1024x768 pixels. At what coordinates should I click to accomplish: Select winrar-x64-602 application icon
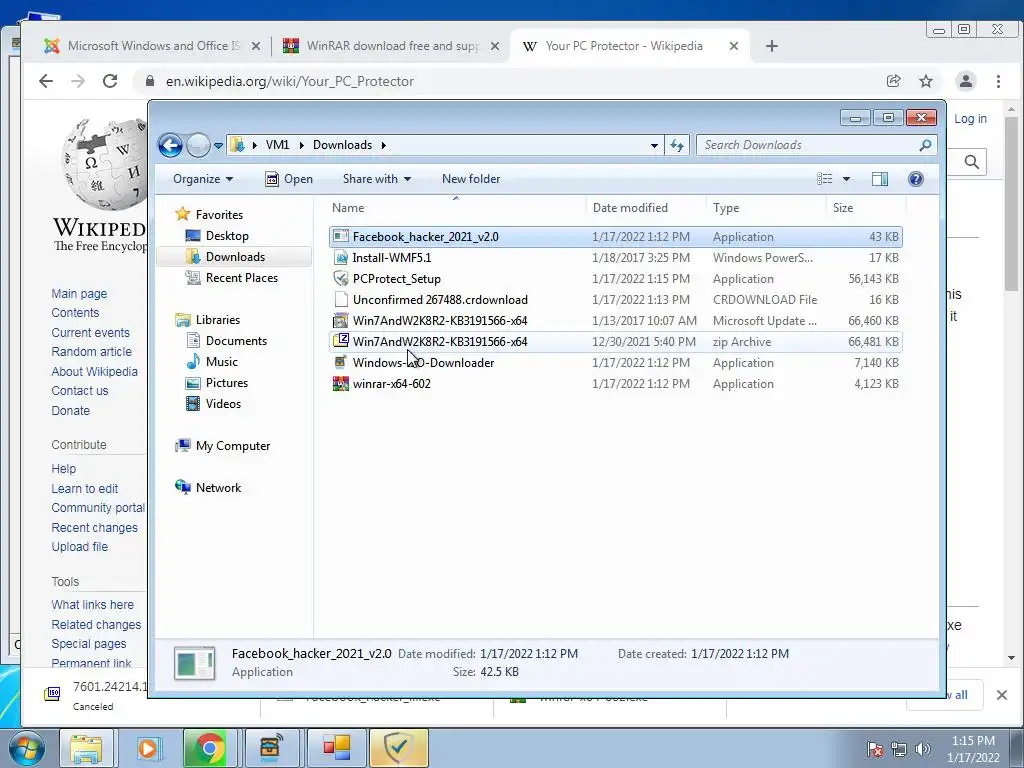pos(340,383)
